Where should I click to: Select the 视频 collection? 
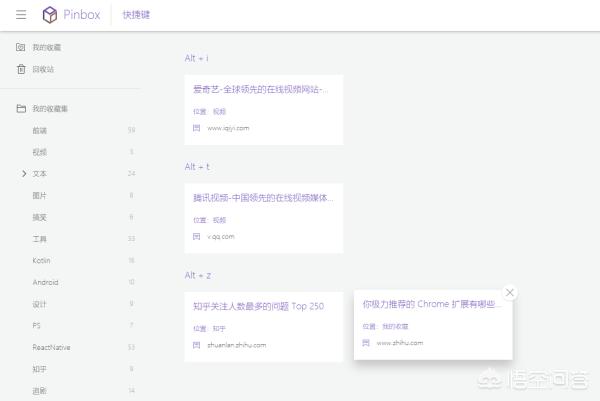click(40, 152)
